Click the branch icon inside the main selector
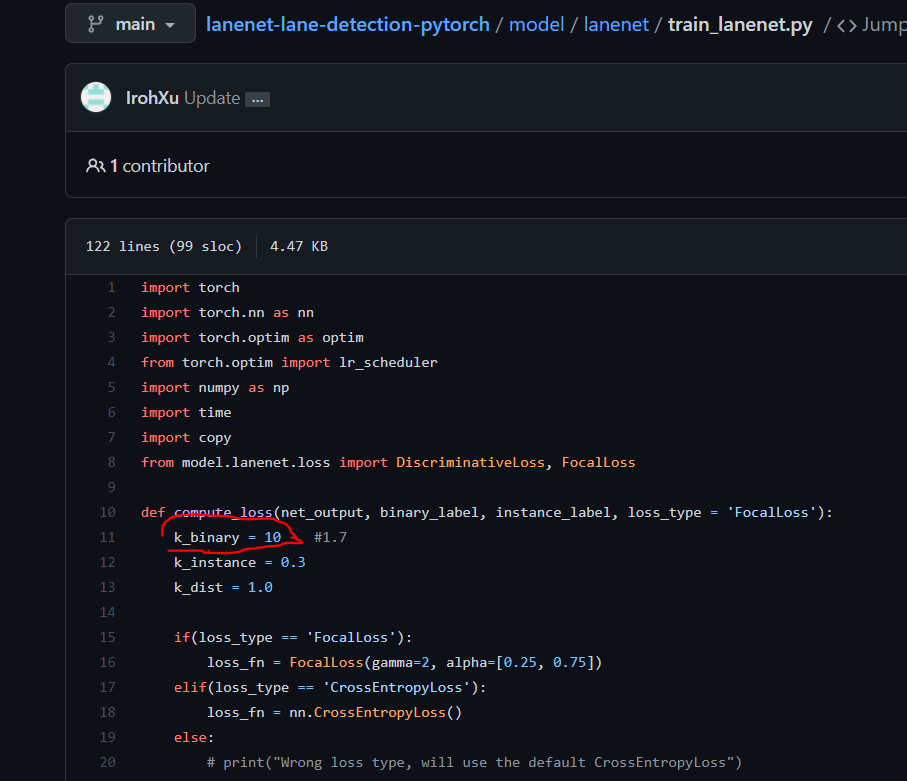Viewport: 907px width, 781px height. (x=94, y=23)
